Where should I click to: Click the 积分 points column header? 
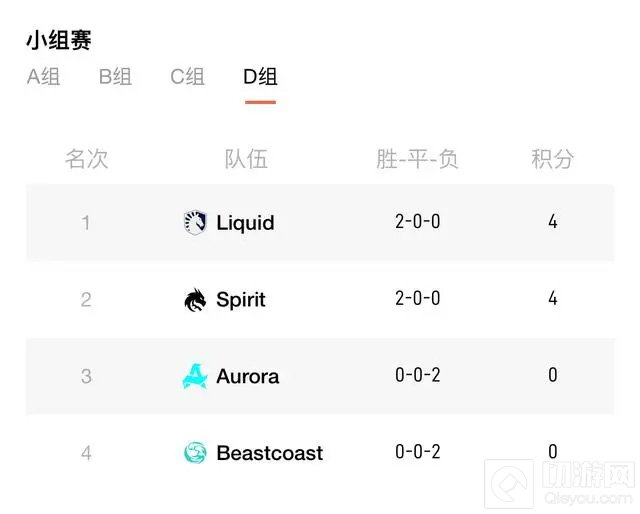point(552,159)
